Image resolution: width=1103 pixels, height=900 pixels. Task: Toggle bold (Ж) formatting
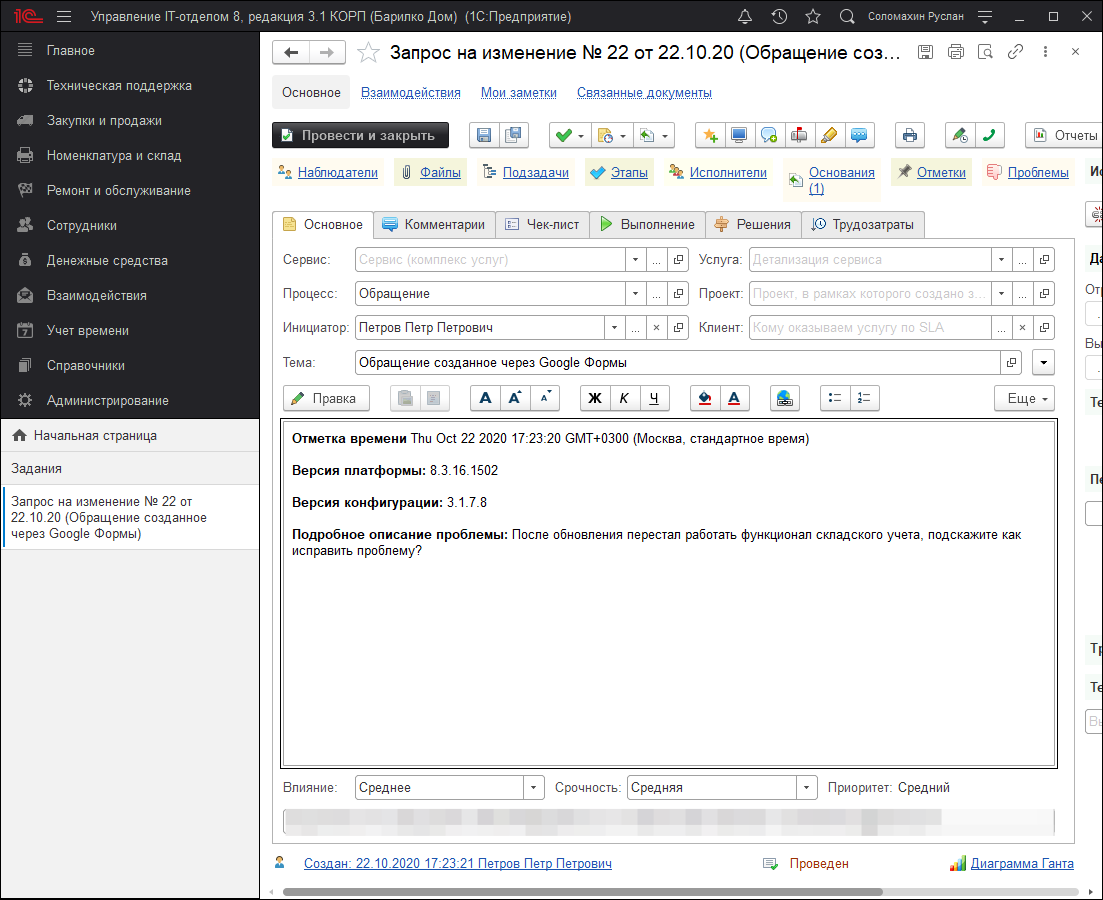tap(595, 398)
